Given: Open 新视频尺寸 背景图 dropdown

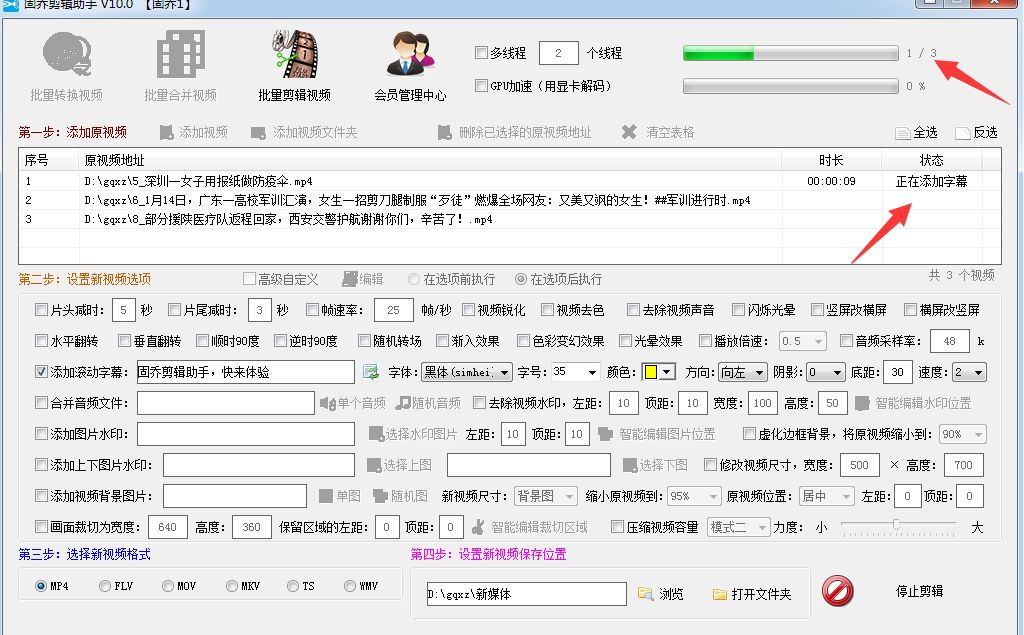Looking at the screenshot, I should tap(545, 497).
